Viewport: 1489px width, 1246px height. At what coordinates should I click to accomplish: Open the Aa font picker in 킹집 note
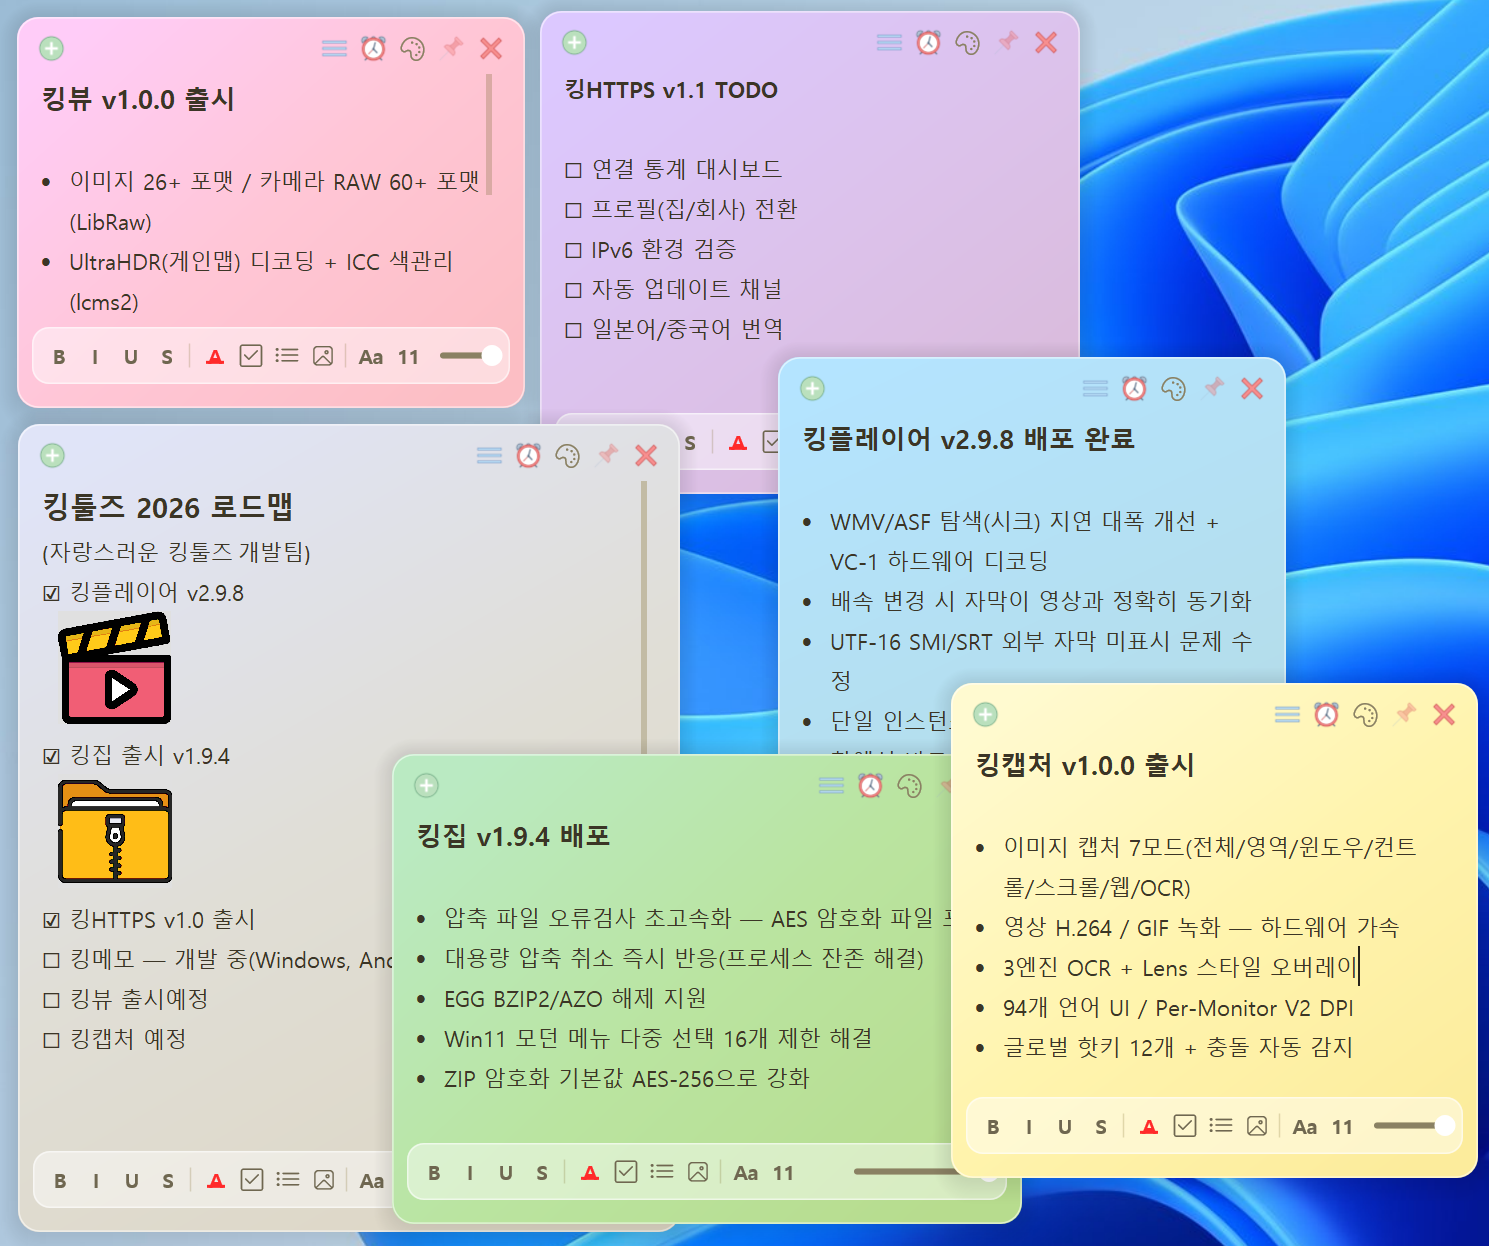[746, 1173]
